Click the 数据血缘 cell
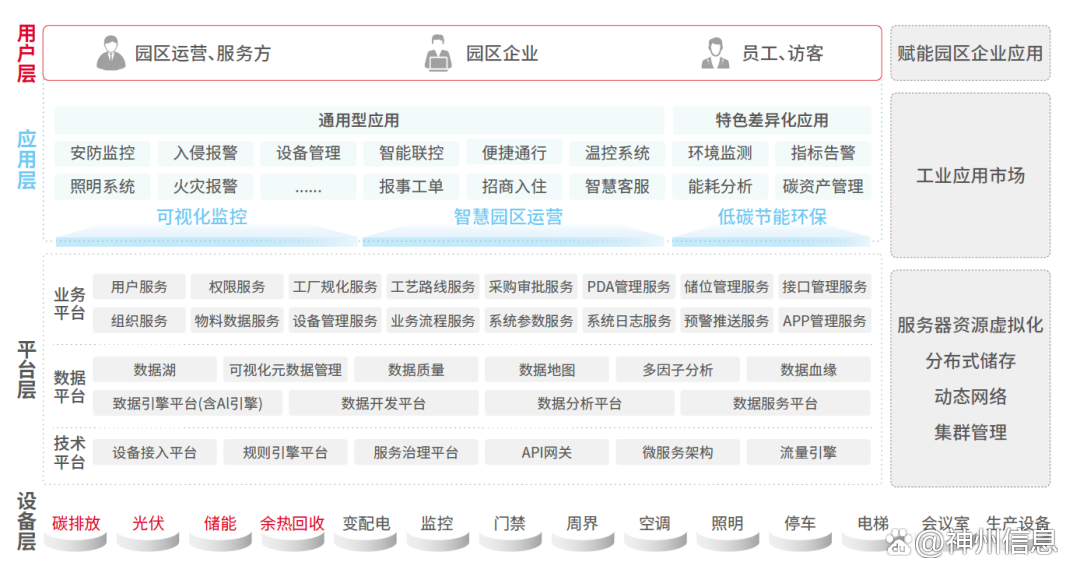The width and height of the screenshot is (1080, 580). pyautogui.click(x=809, y=370)
